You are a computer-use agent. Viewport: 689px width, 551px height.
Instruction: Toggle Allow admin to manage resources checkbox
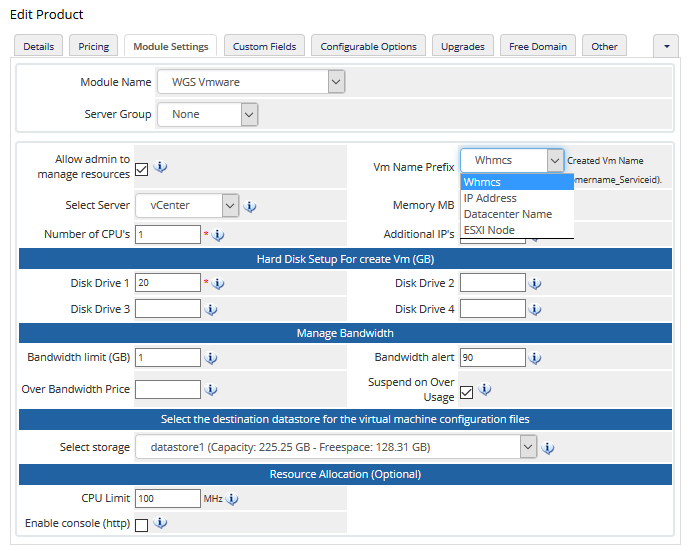point(142,169)
